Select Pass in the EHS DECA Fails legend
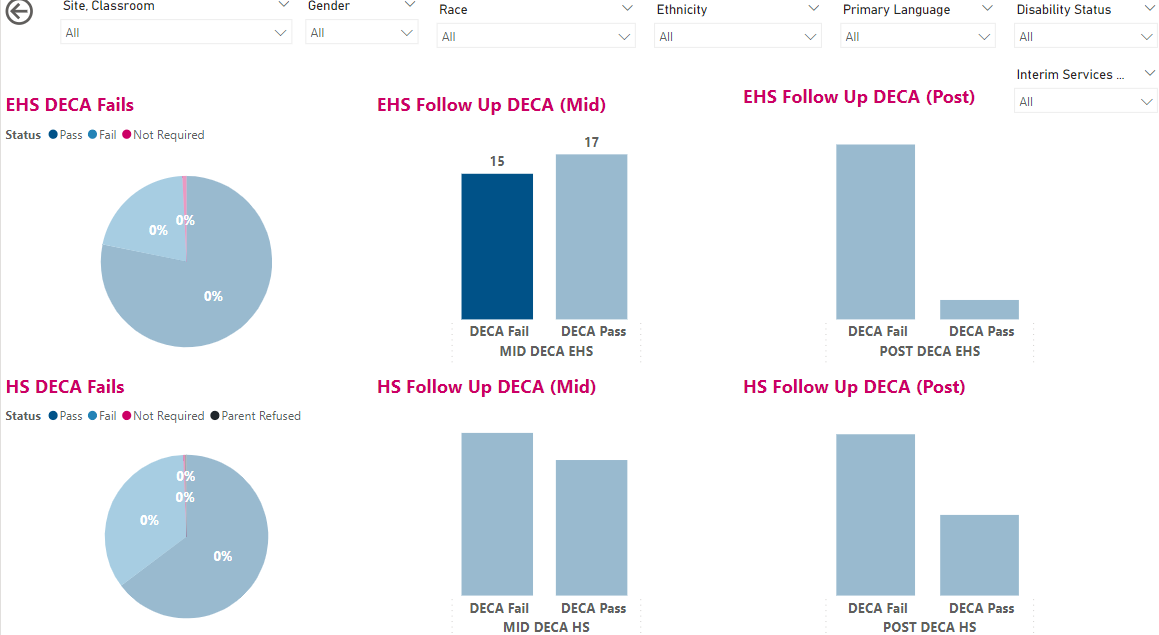The height and width of the screenshot is (635, 1159). 66,135
